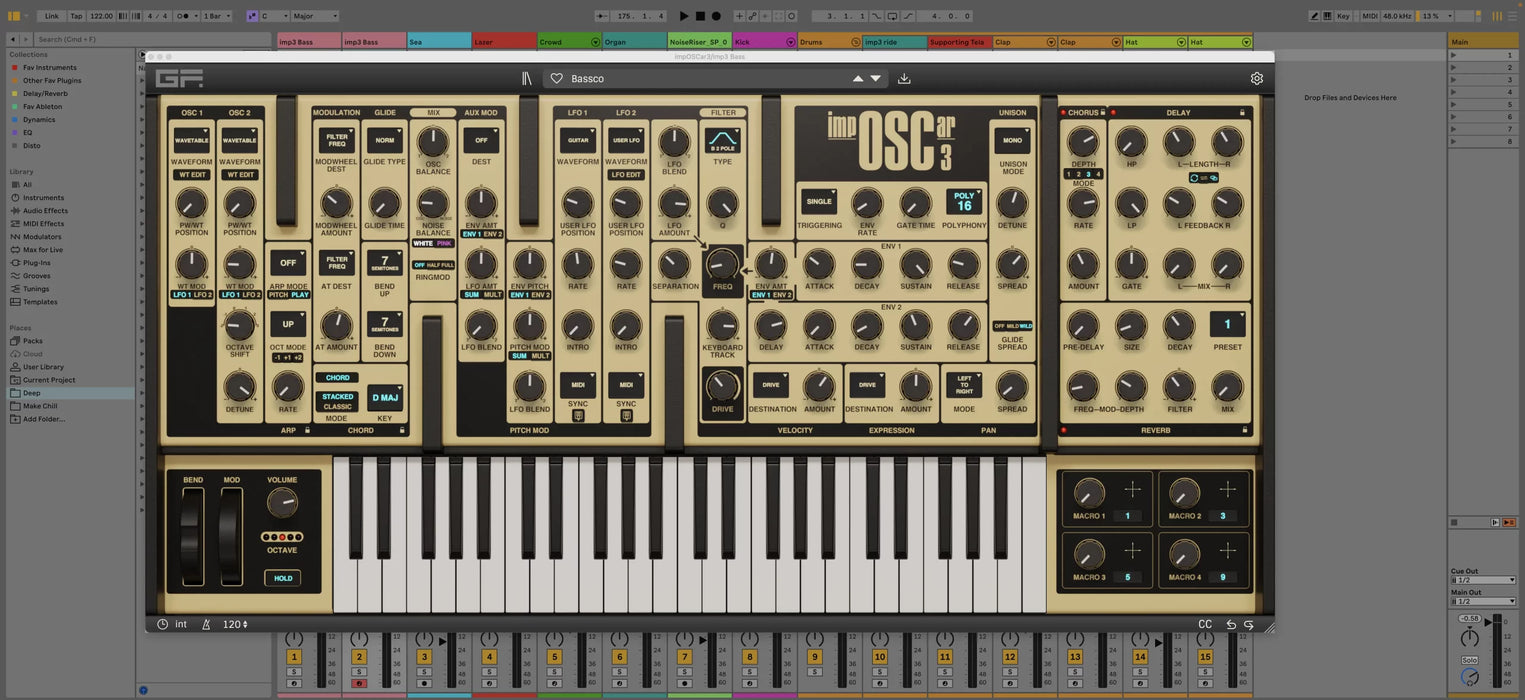
Task: Open the CC MIDI mapping icon
Action: (x=1205, y=624)
